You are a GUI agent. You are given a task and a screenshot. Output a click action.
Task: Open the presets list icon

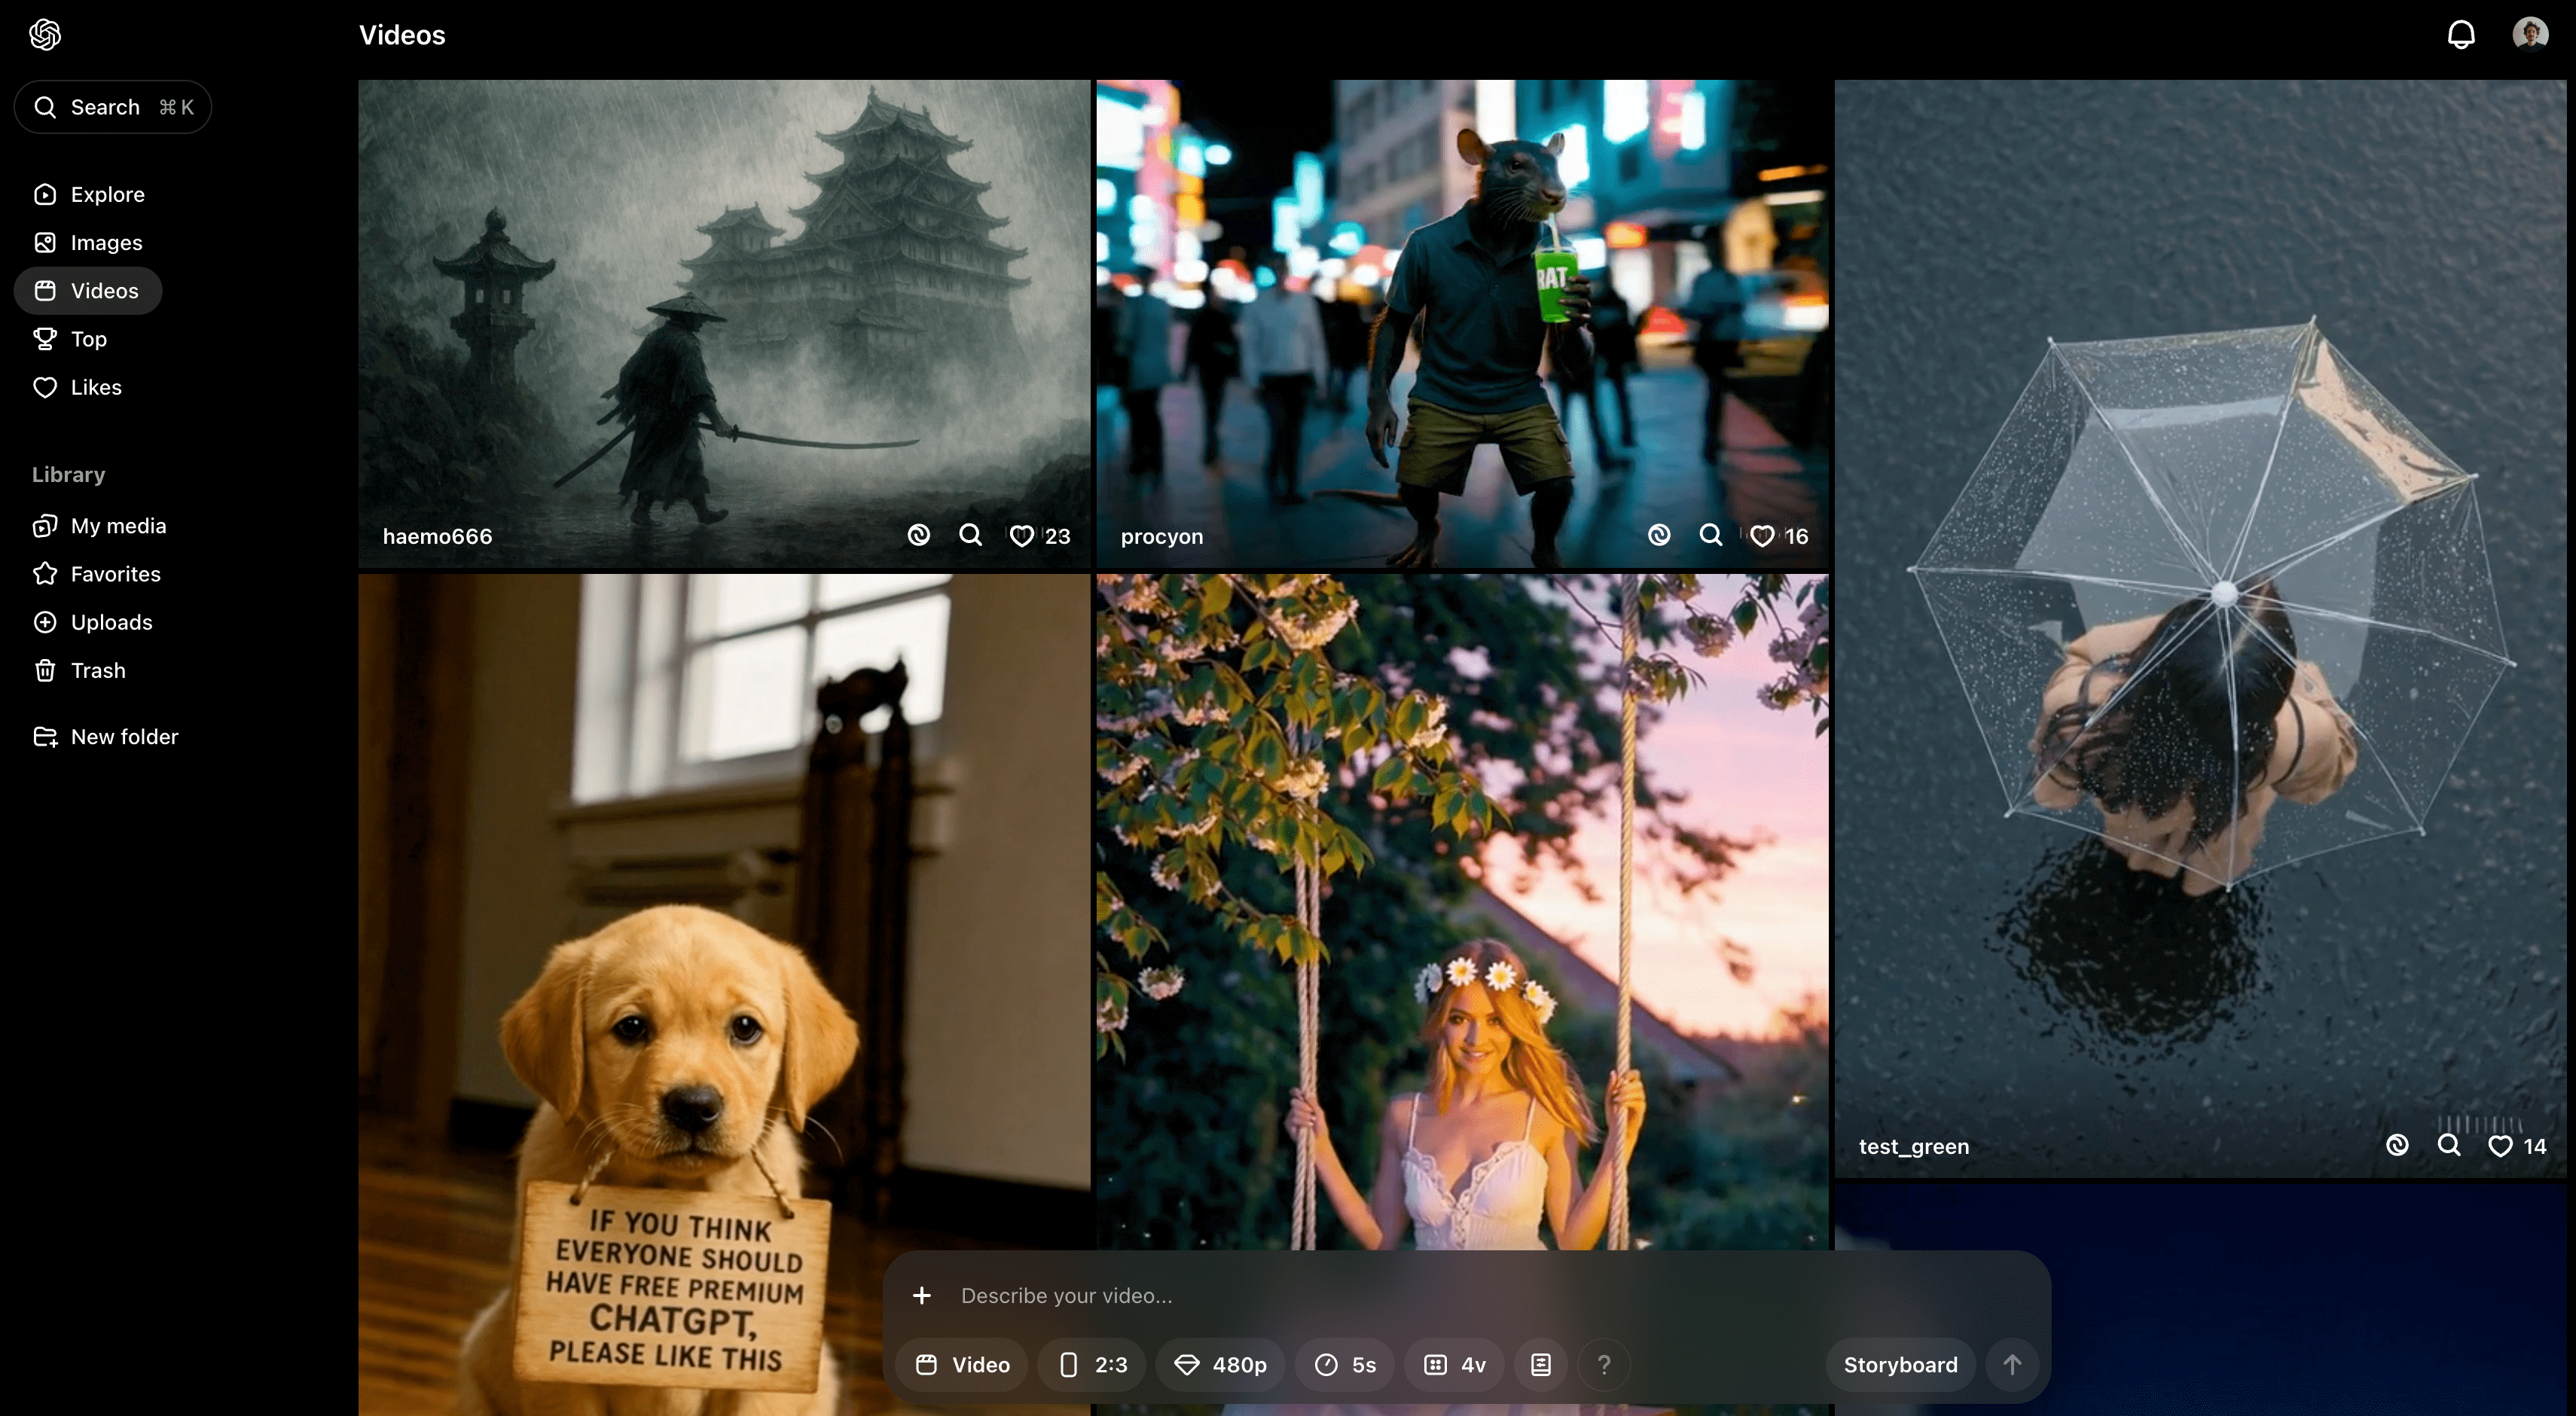[1541, 1365]
